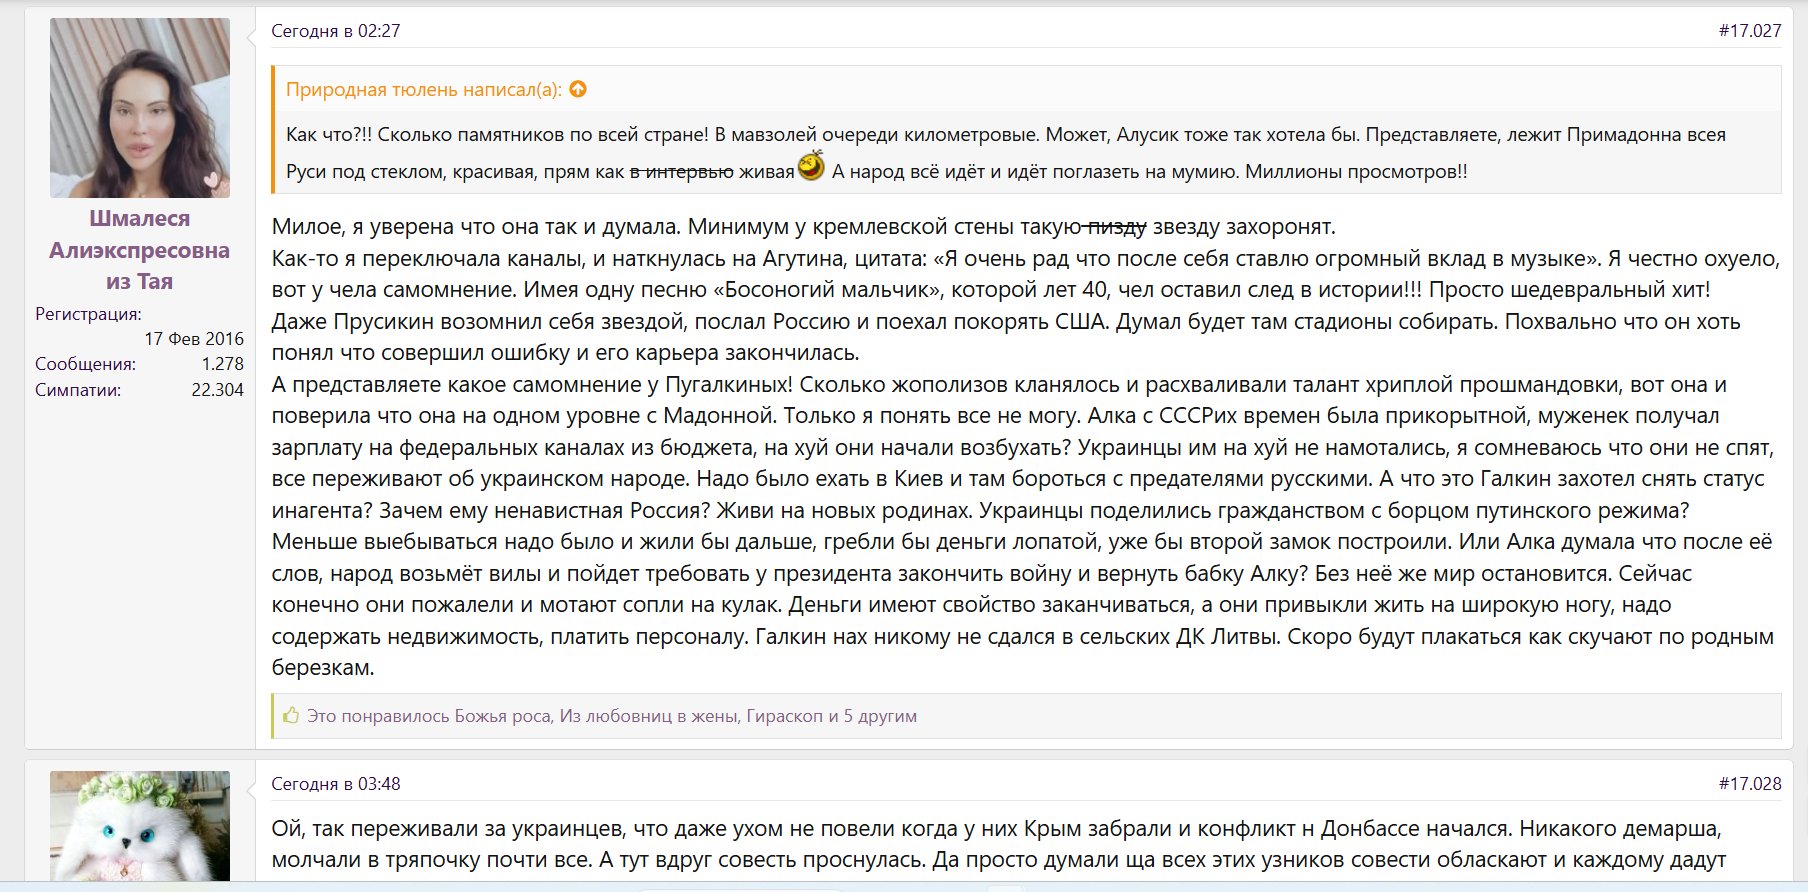Open post permalink #17.028
The height and width of the screenshot is (892, 1808).
(1750, 784)
